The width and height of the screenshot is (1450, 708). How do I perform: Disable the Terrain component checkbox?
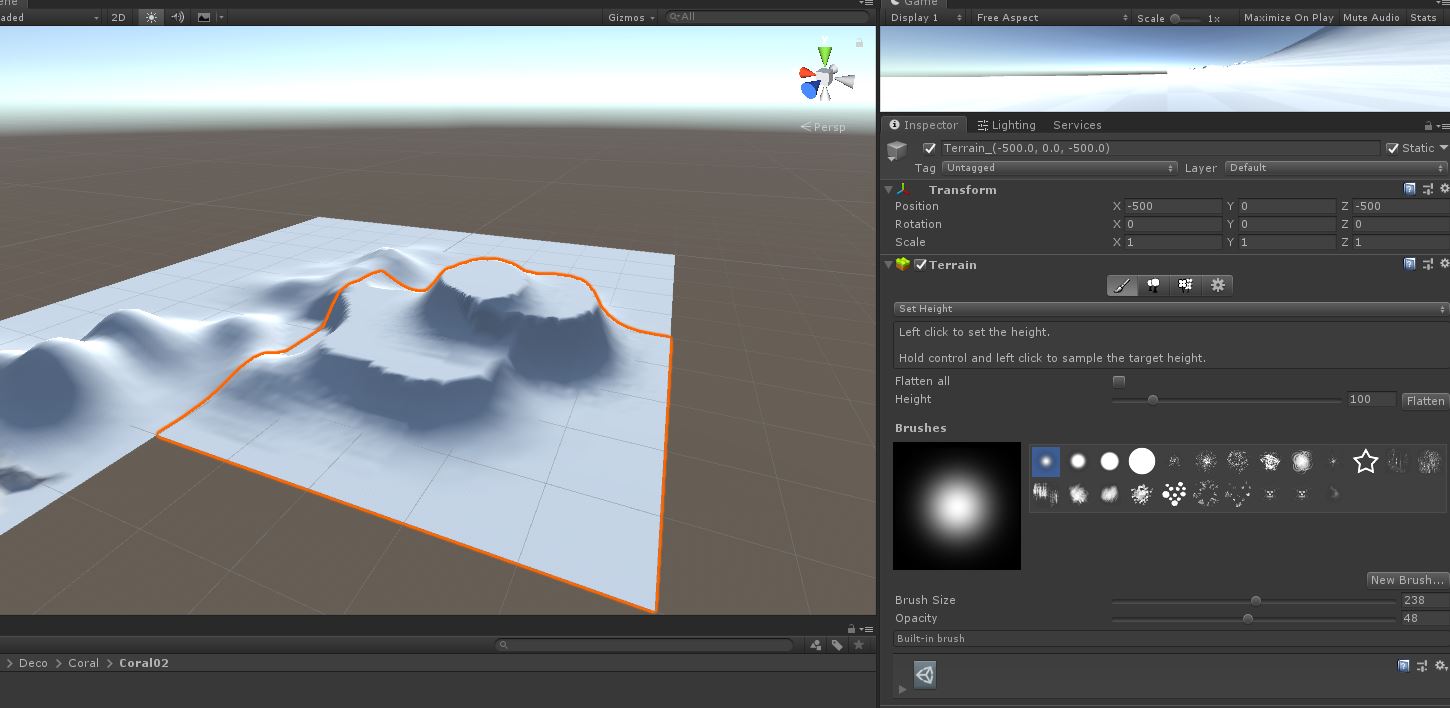(921, 265)
